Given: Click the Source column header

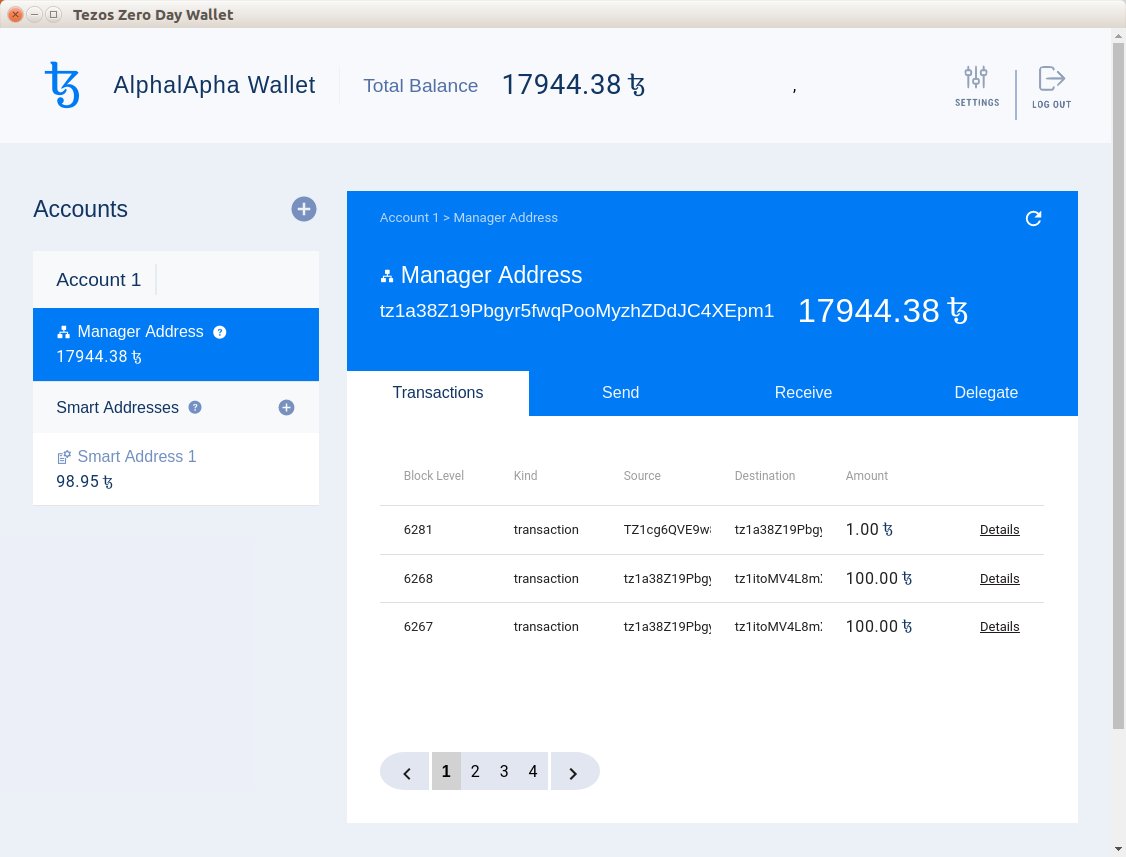Looking at the screenshot, I should click(642, 476).
